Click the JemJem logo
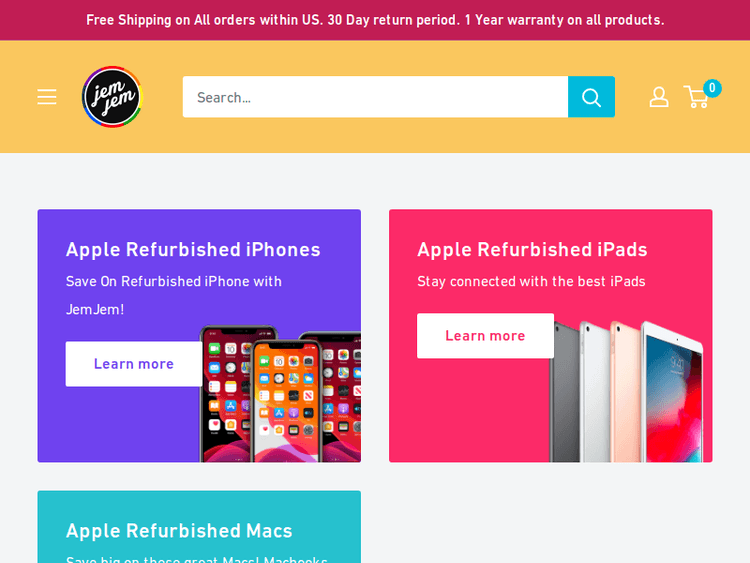The height and width of the screenshot is (563, 750). point(112,97)
